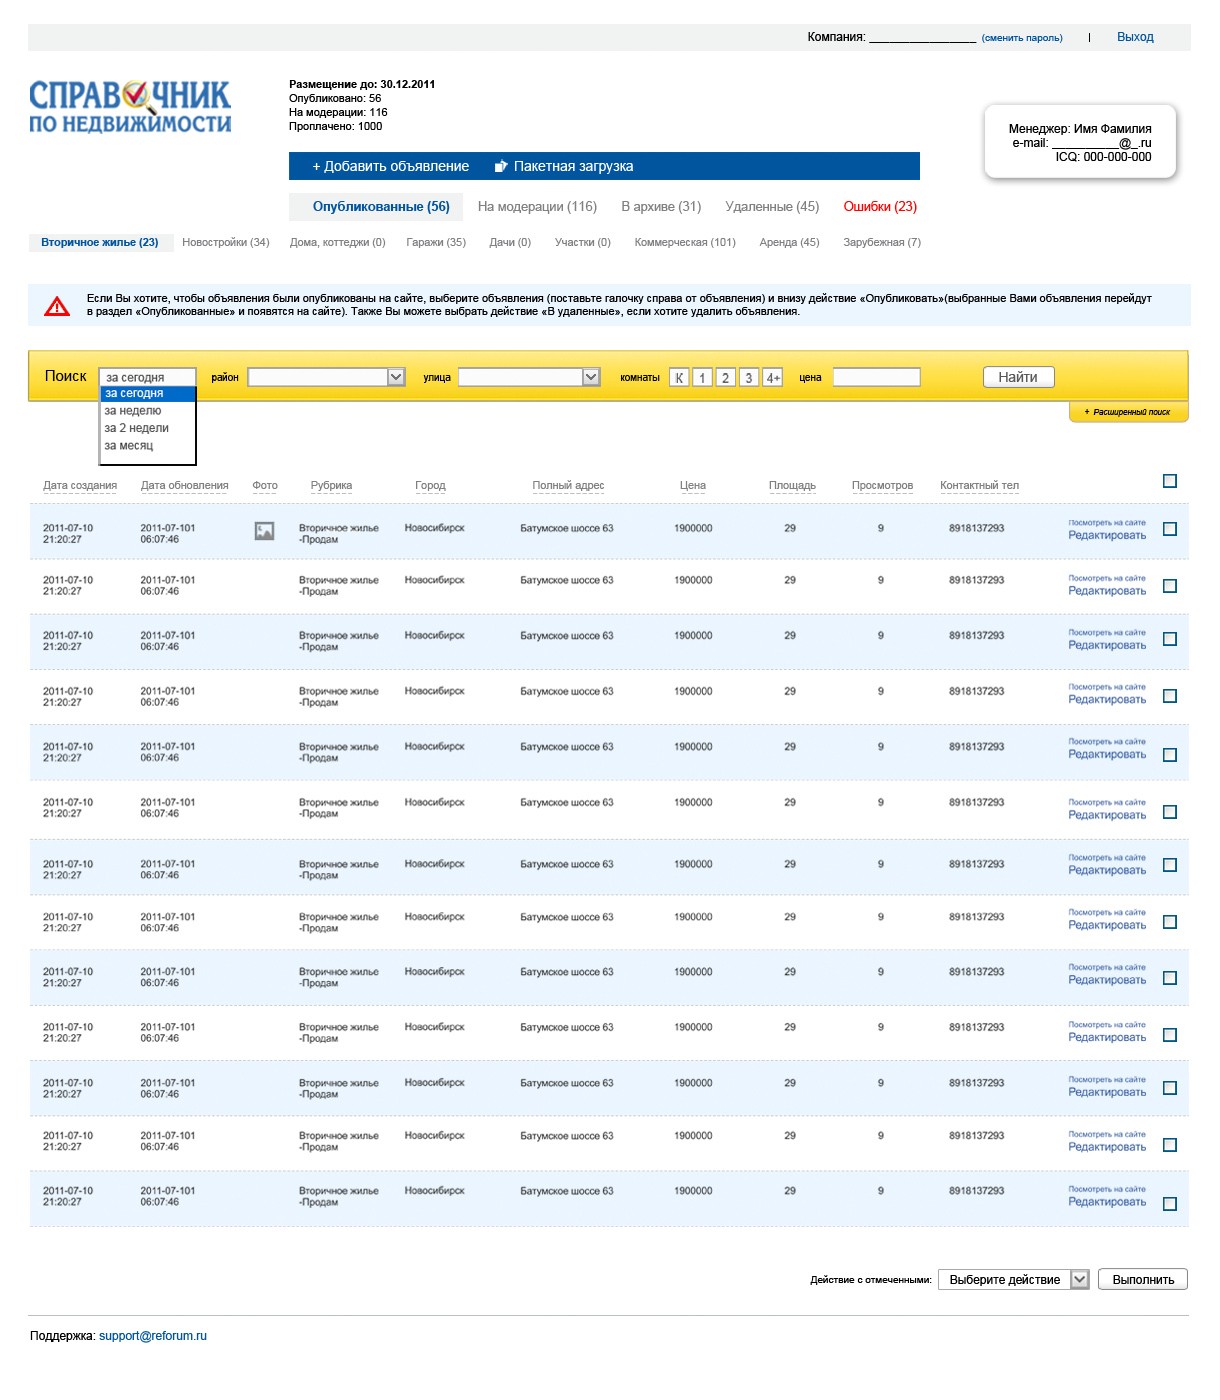
Task: Toggle the 2 rooms filter box
Action: point(725,377)
